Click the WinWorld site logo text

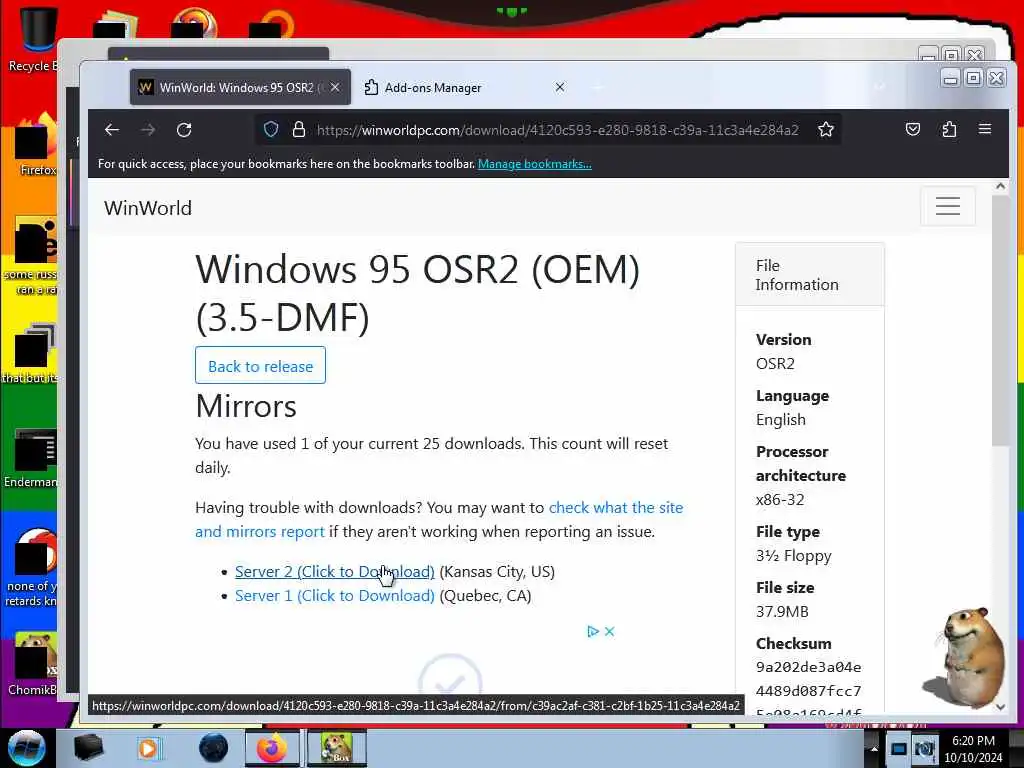click(x=148, y=208)
